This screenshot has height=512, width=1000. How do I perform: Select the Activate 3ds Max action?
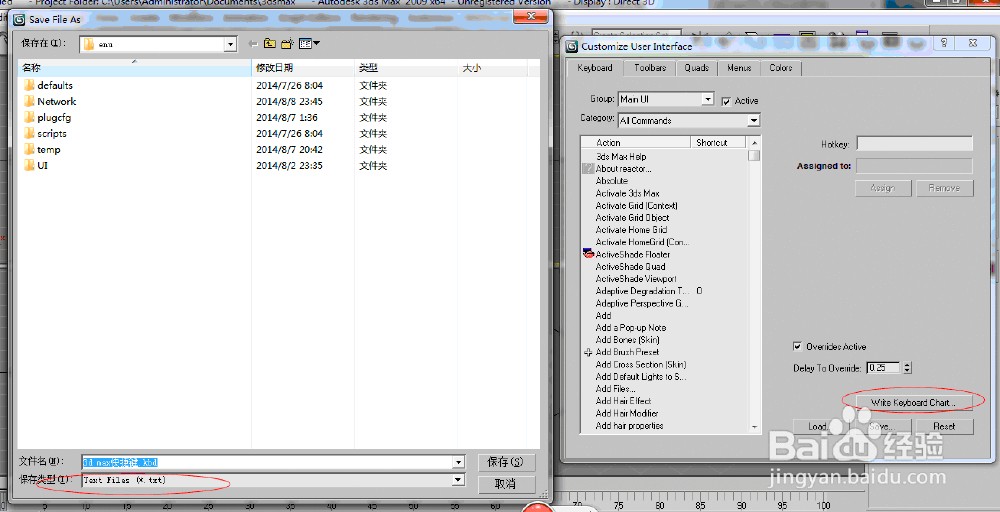[x=628, y=193]
